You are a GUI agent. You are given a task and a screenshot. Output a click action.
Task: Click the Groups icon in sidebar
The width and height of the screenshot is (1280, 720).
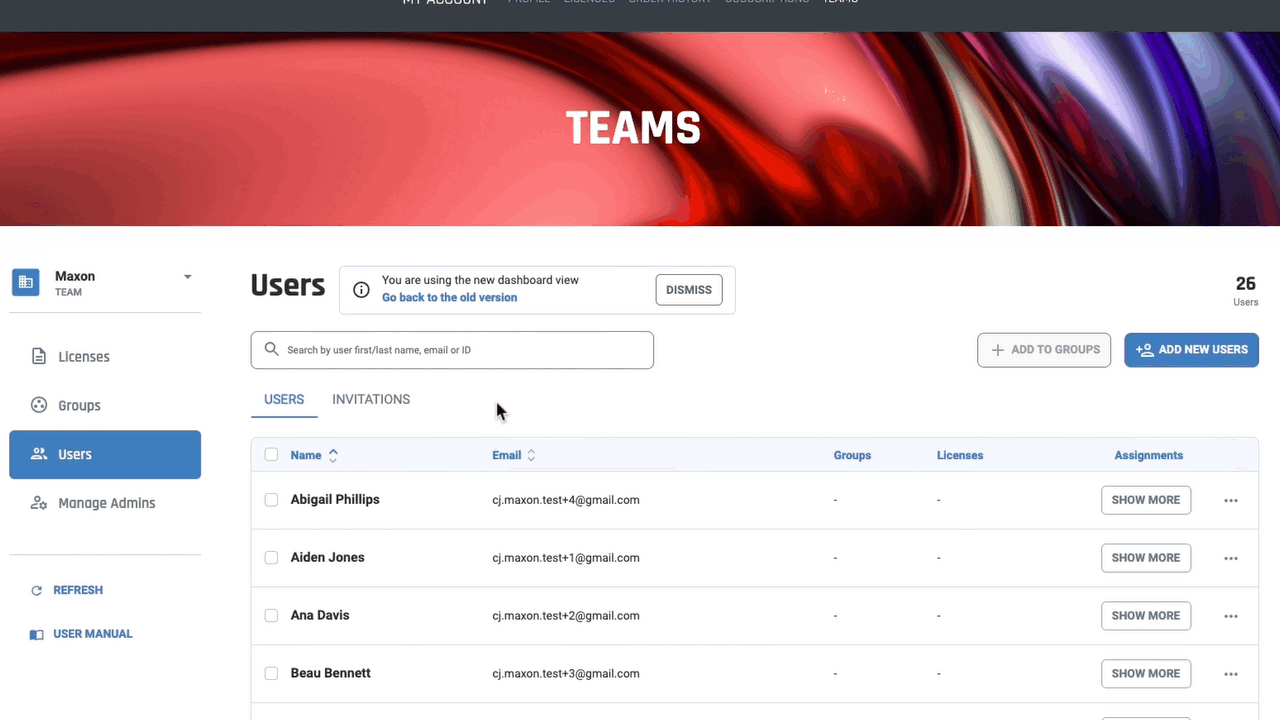[39, 405]
